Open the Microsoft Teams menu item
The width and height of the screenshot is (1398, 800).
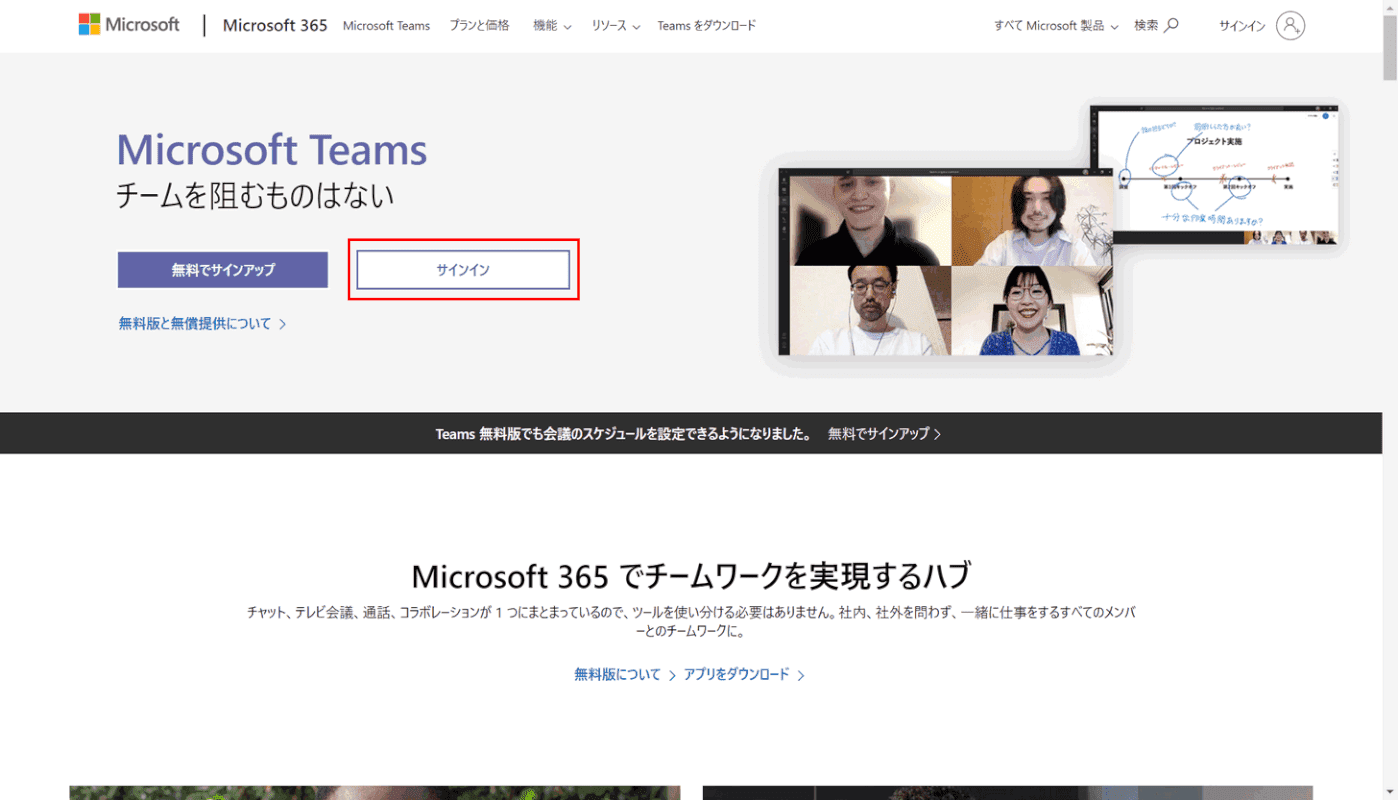pos(386,26)
